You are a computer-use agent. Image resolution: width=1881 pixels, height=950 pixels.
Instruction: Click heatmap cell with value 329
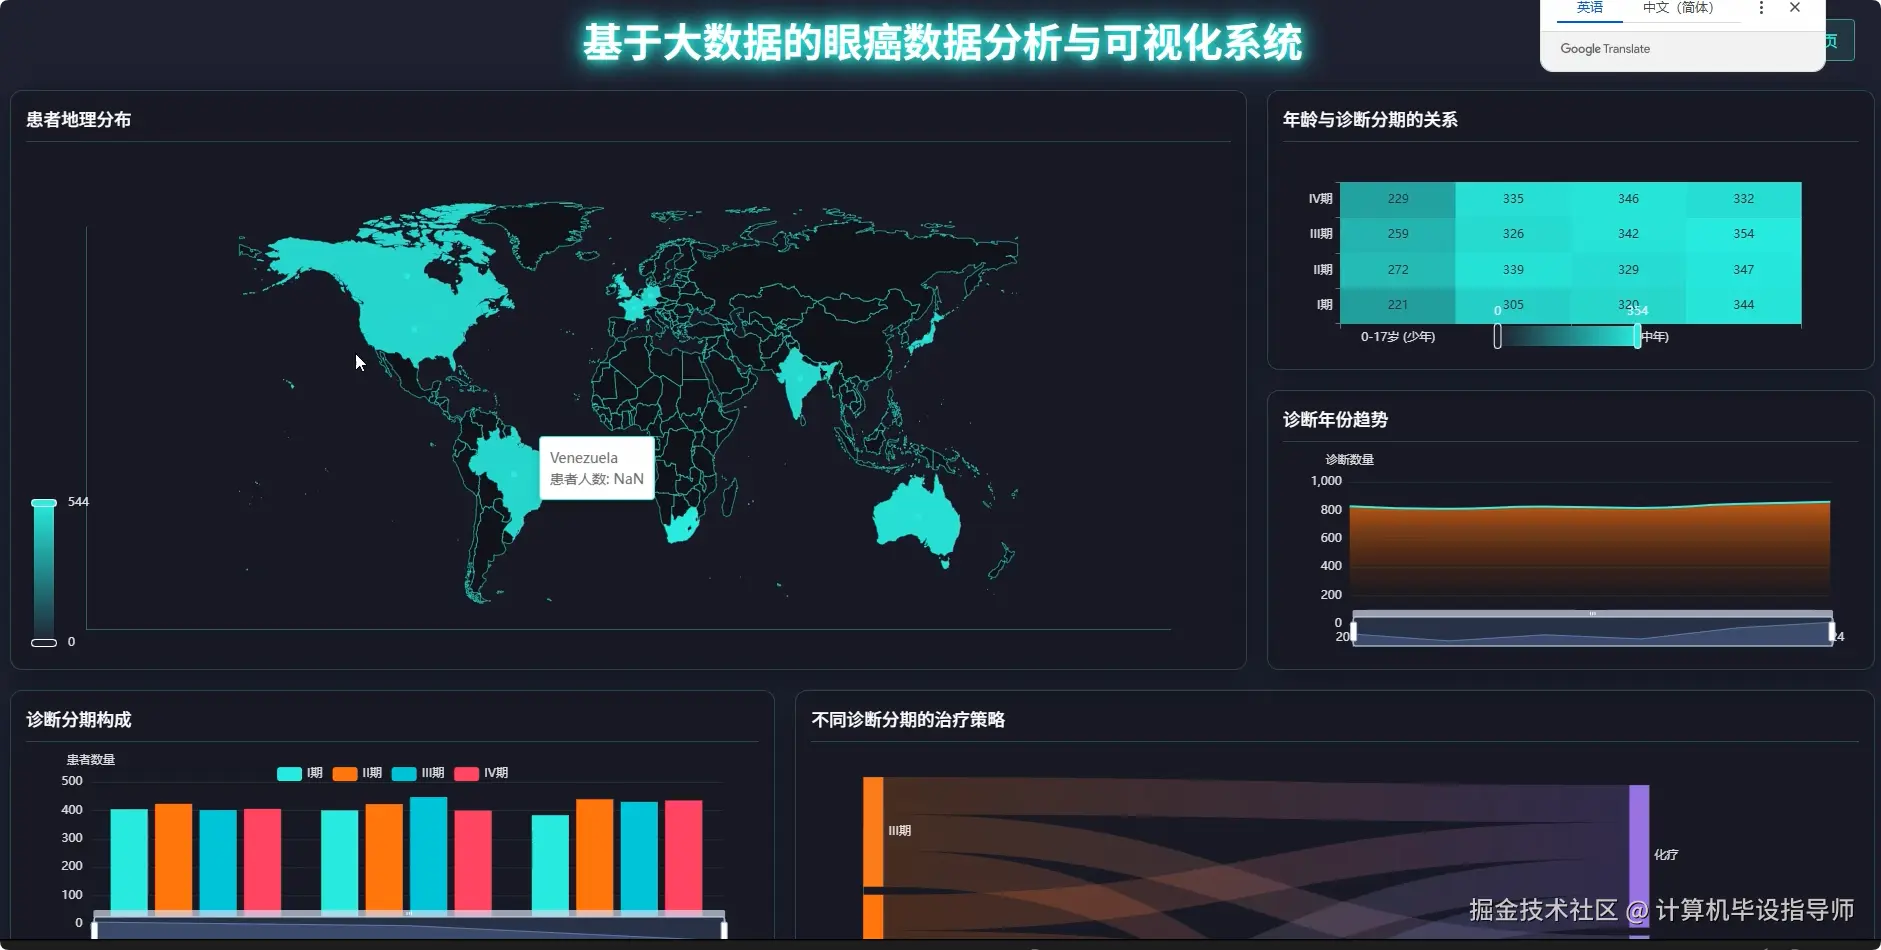coord(1628,270)
